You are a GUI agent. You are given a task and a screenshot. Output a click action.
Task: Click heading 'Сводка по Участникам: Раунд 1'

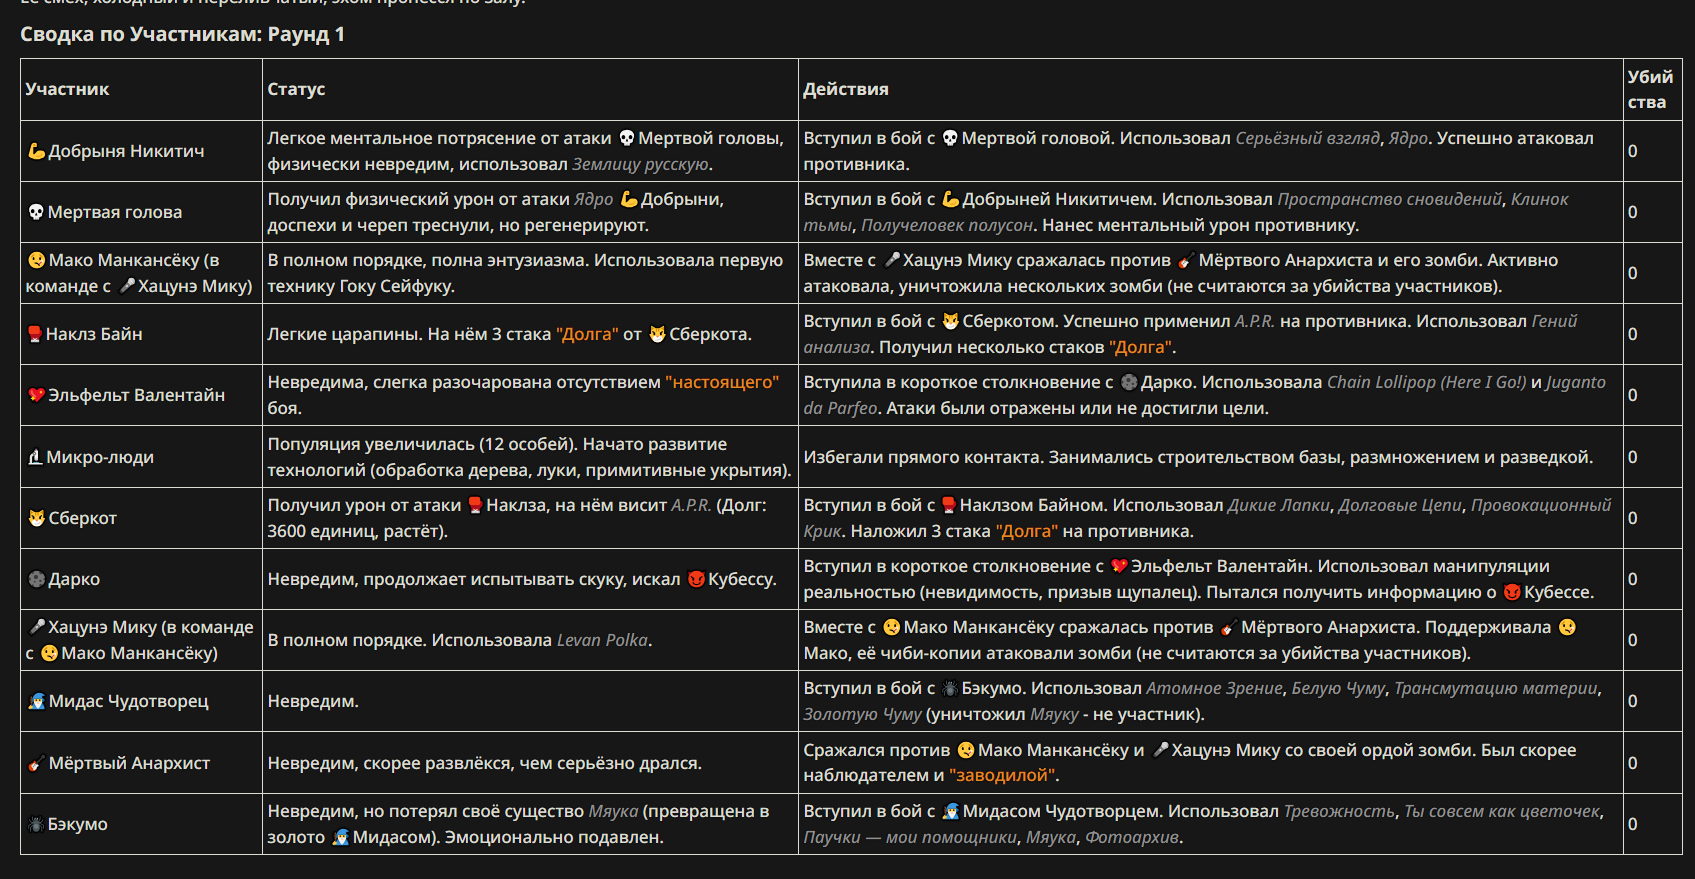tap(182, 34)
